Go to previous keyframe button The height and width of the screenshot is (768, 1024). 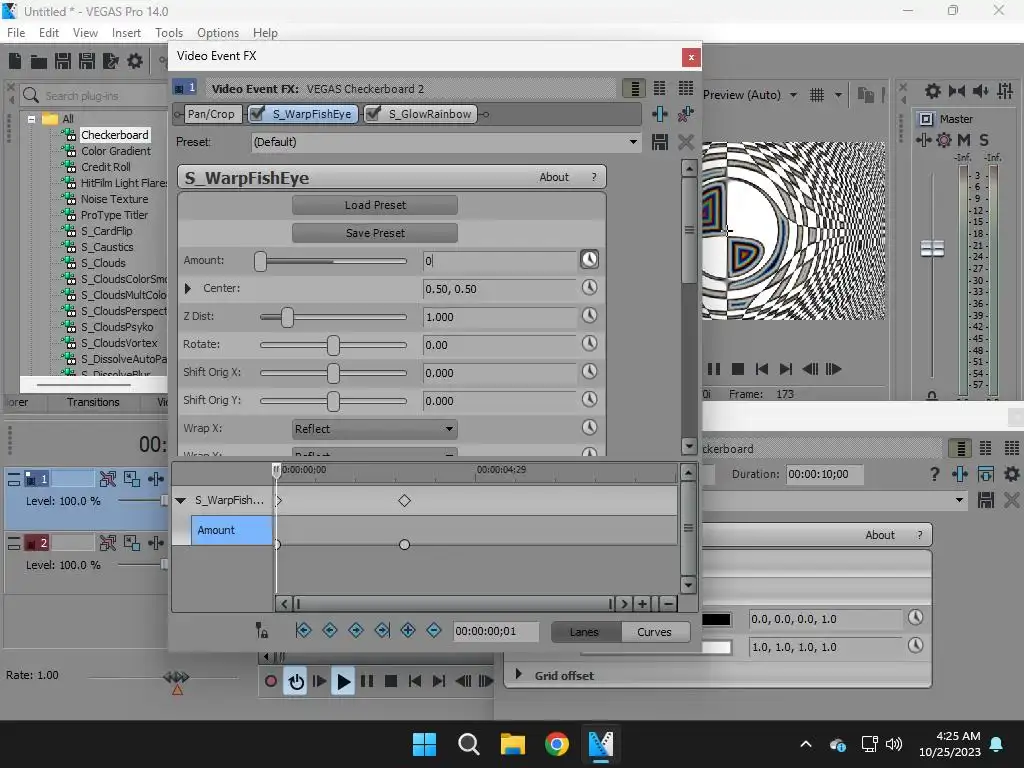330,630
